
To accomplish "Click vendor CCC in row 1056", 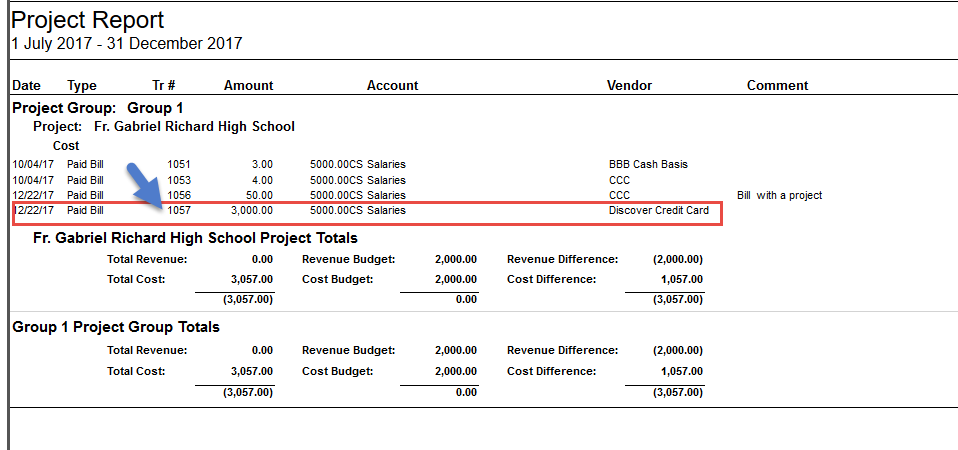I will click(620, 195).
